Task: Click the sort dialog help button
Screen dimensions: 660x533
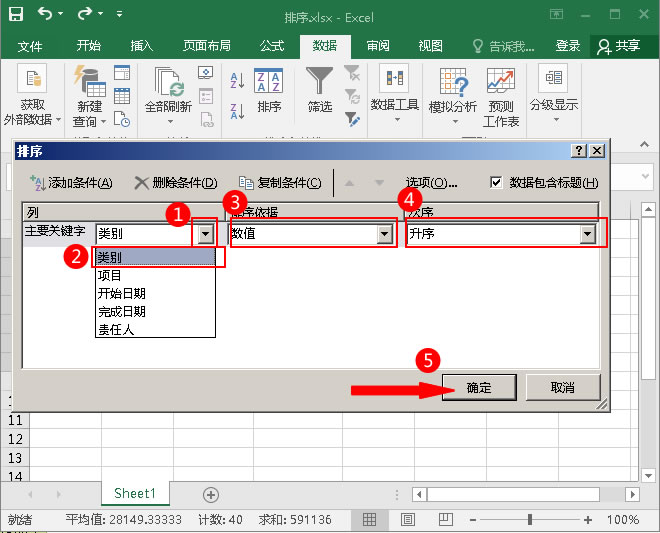Action: click(579, 151)
